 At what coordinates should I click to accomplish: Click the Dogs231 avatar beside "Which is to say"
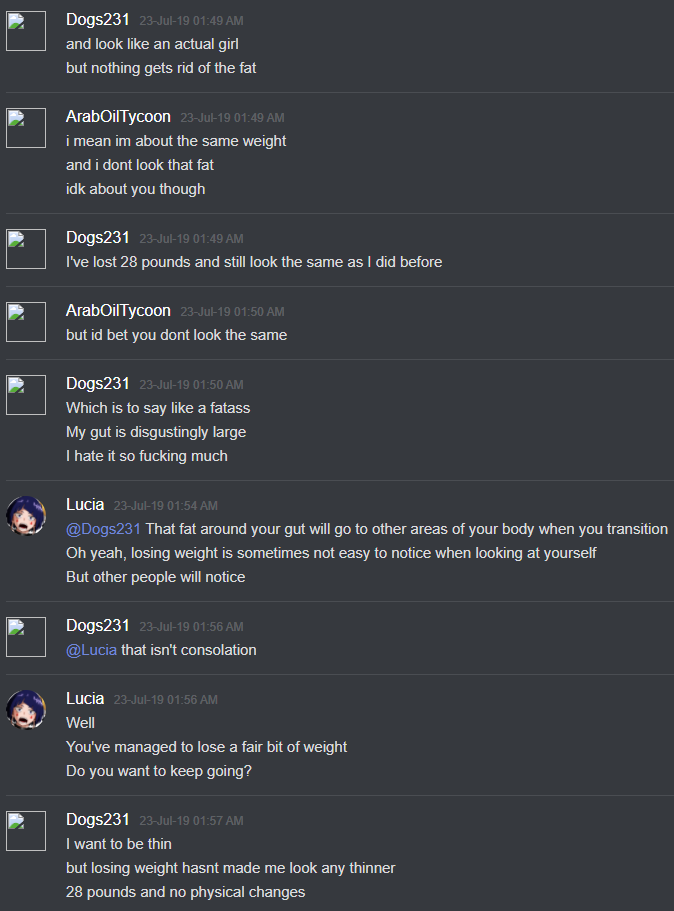pos(26,394)
